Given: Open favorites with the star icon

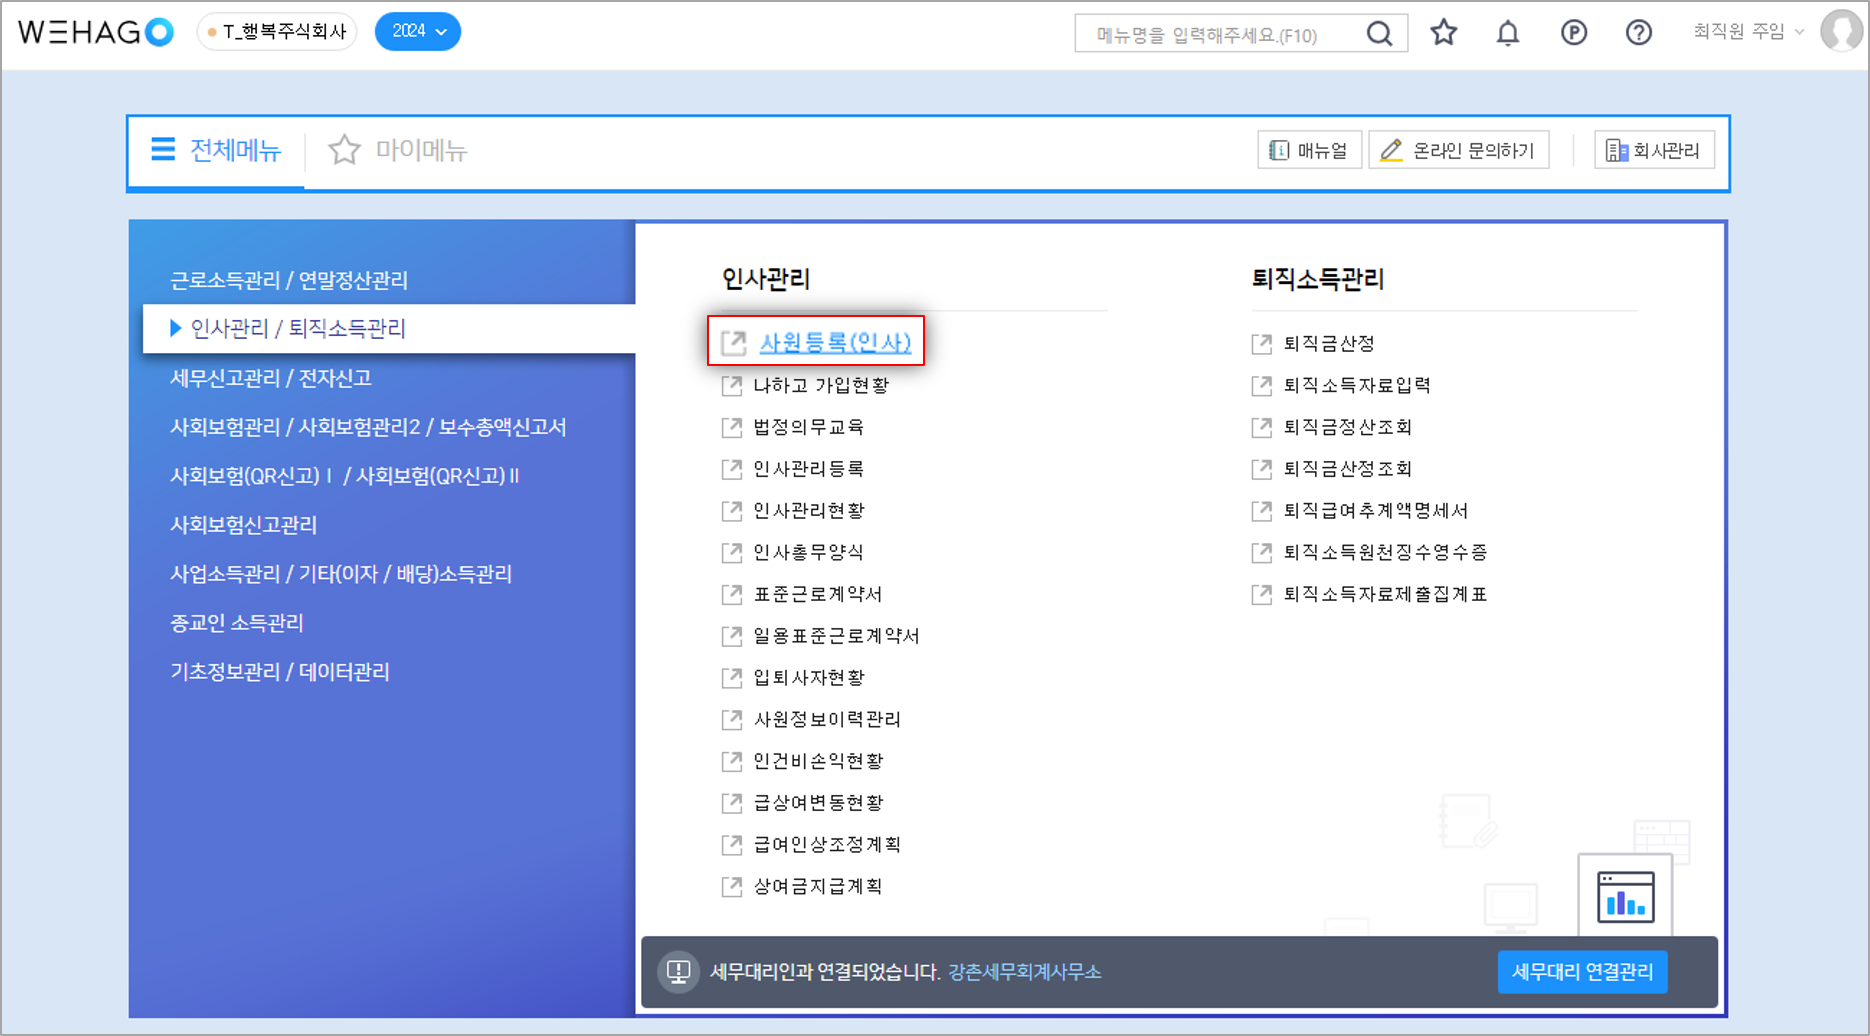Looking at the screenshot, I should [x=1443, y=33].
